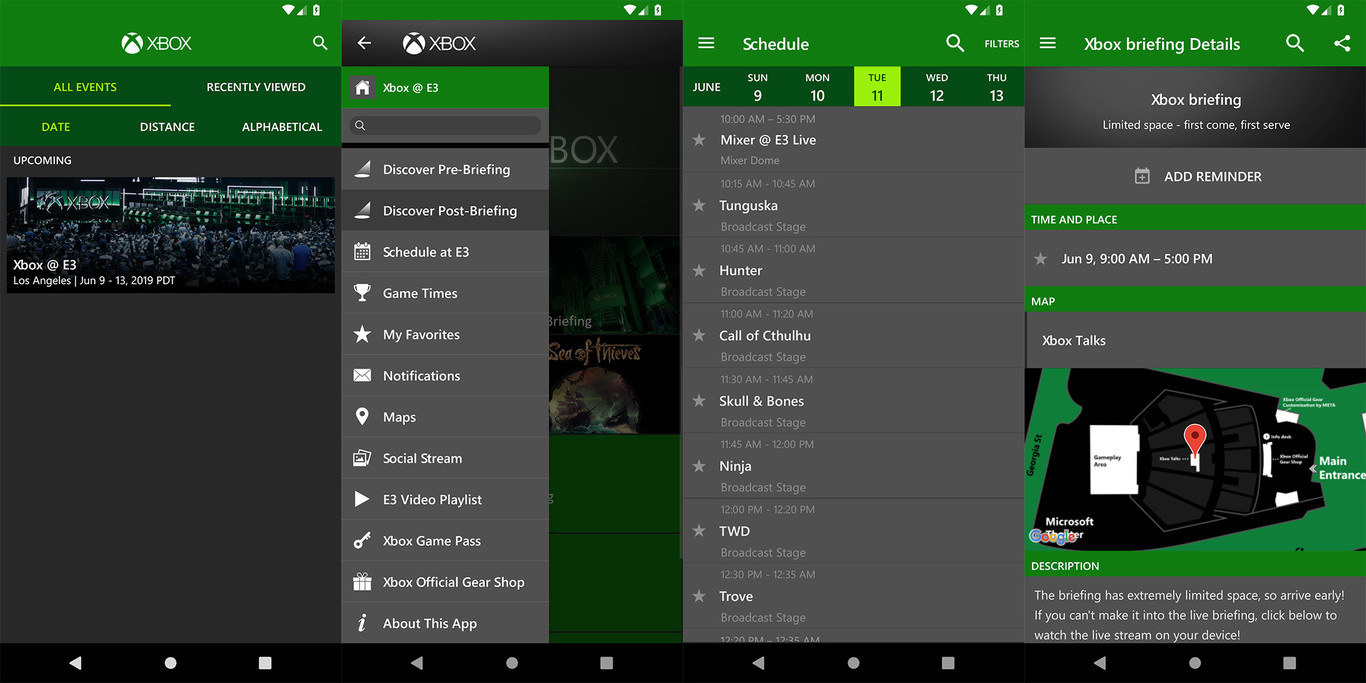Open FILTERS on the Schedule view
Image resolution: width=1366 pixels, height=683 pixels.
[1001, 44]
